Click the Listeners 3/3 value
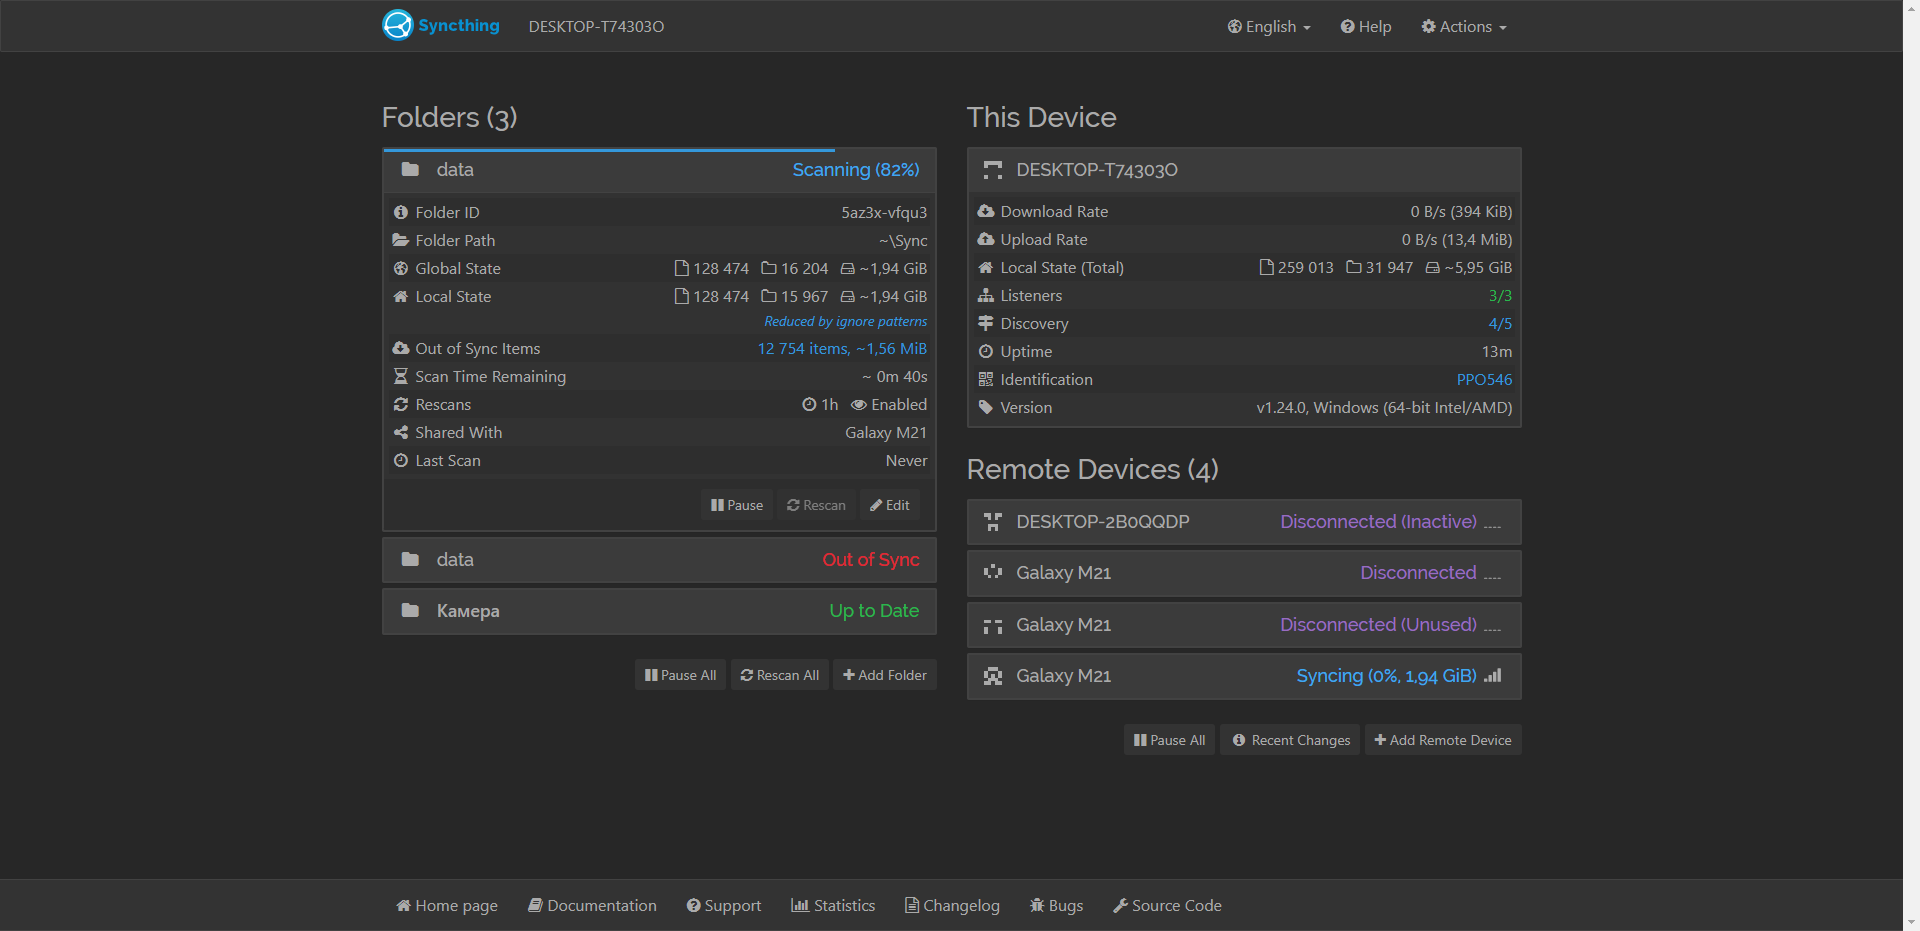Viewport: 1920px width, 931px height. click(1500, 296)
